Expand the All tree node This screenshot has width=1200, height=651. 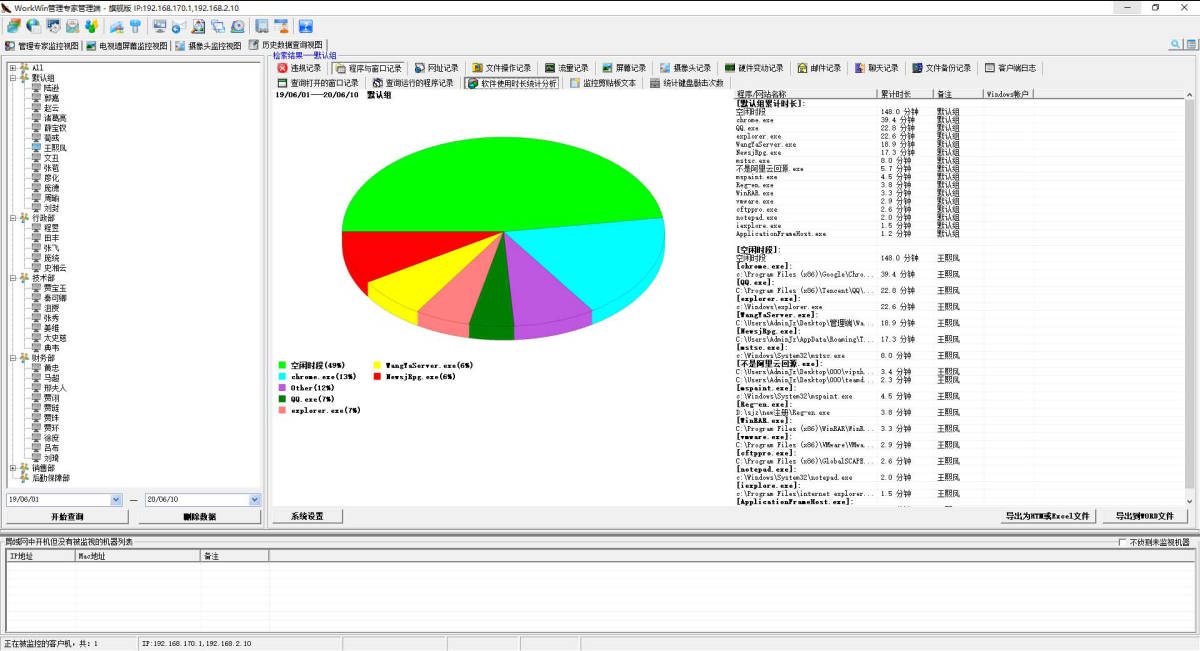point(12,68)
